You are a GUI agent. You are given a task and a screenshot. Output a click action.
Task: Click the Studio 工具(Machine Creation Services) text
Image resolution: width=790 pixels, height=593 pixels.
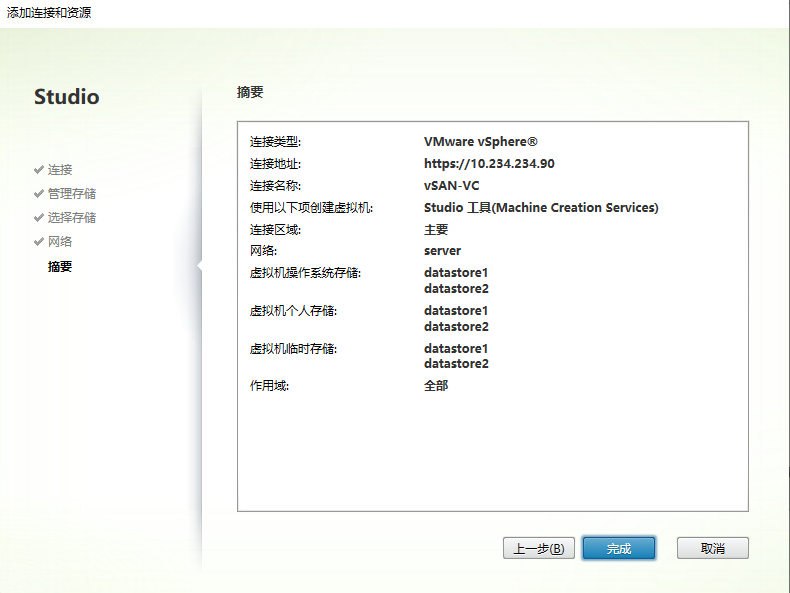tap(541, 208)
